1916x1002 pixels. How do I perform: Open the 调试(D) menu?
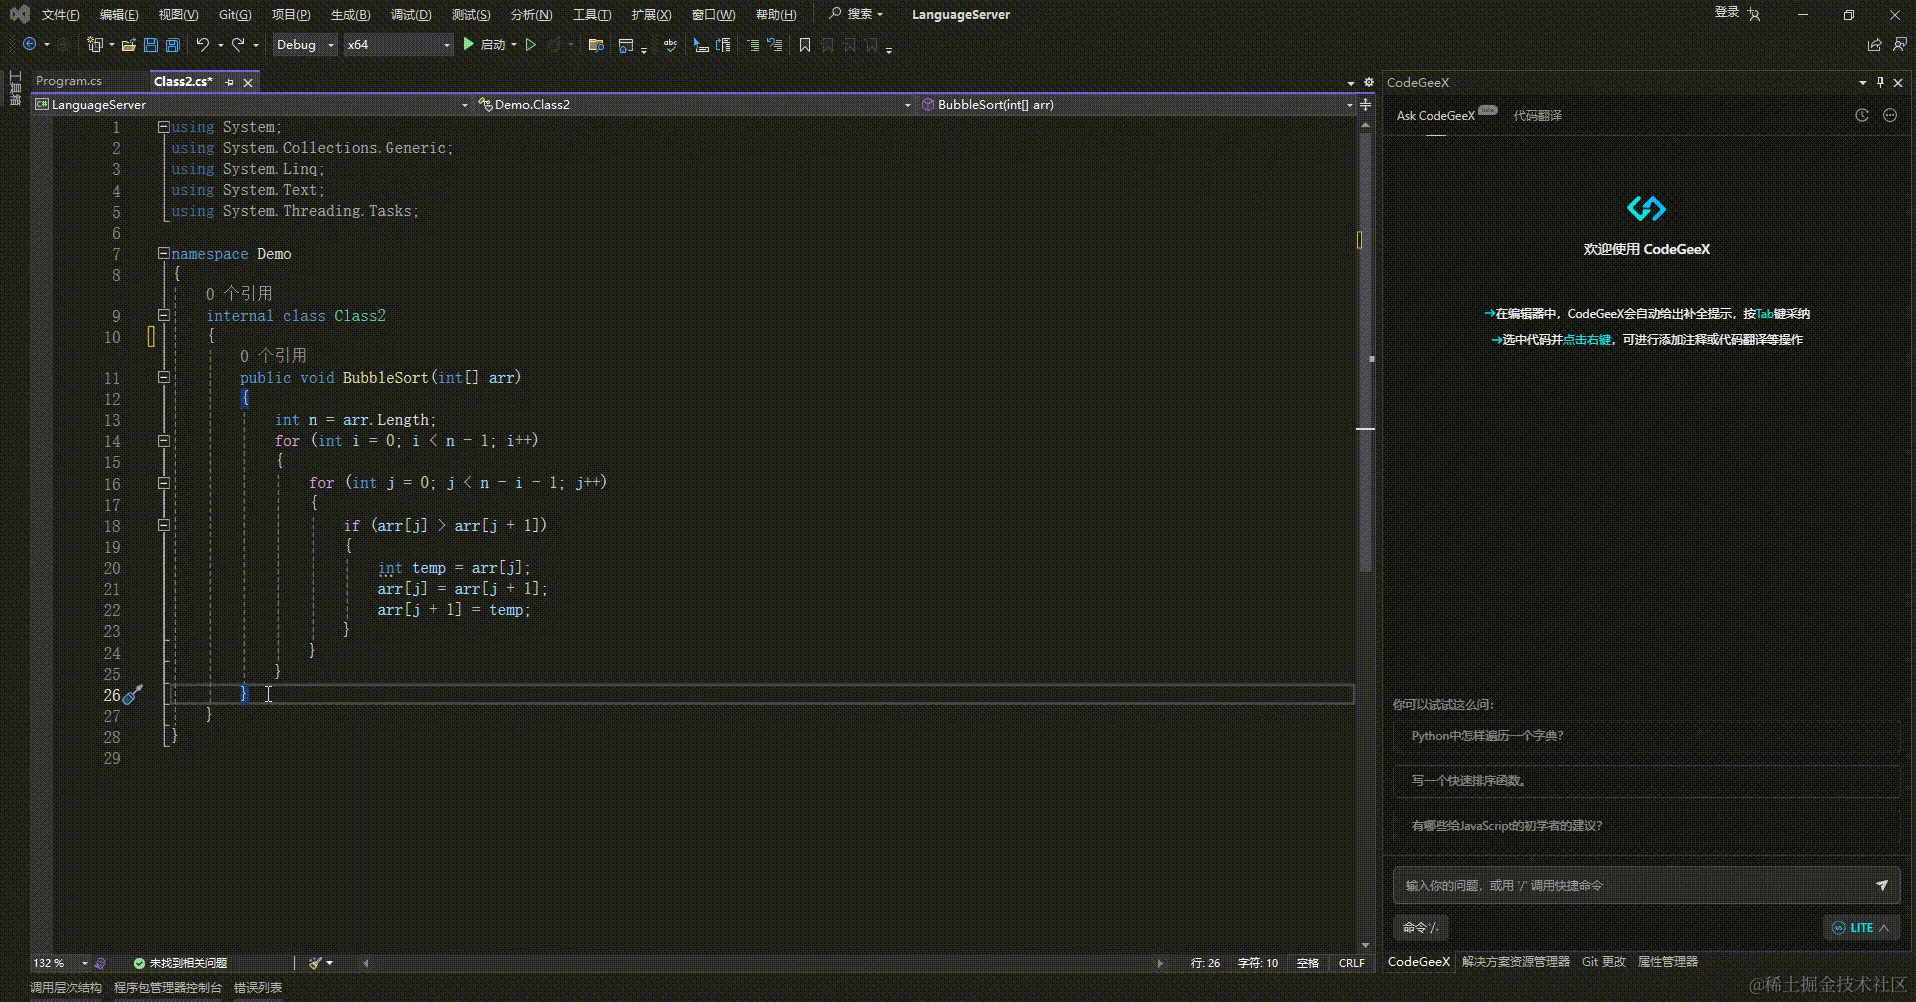411,14
